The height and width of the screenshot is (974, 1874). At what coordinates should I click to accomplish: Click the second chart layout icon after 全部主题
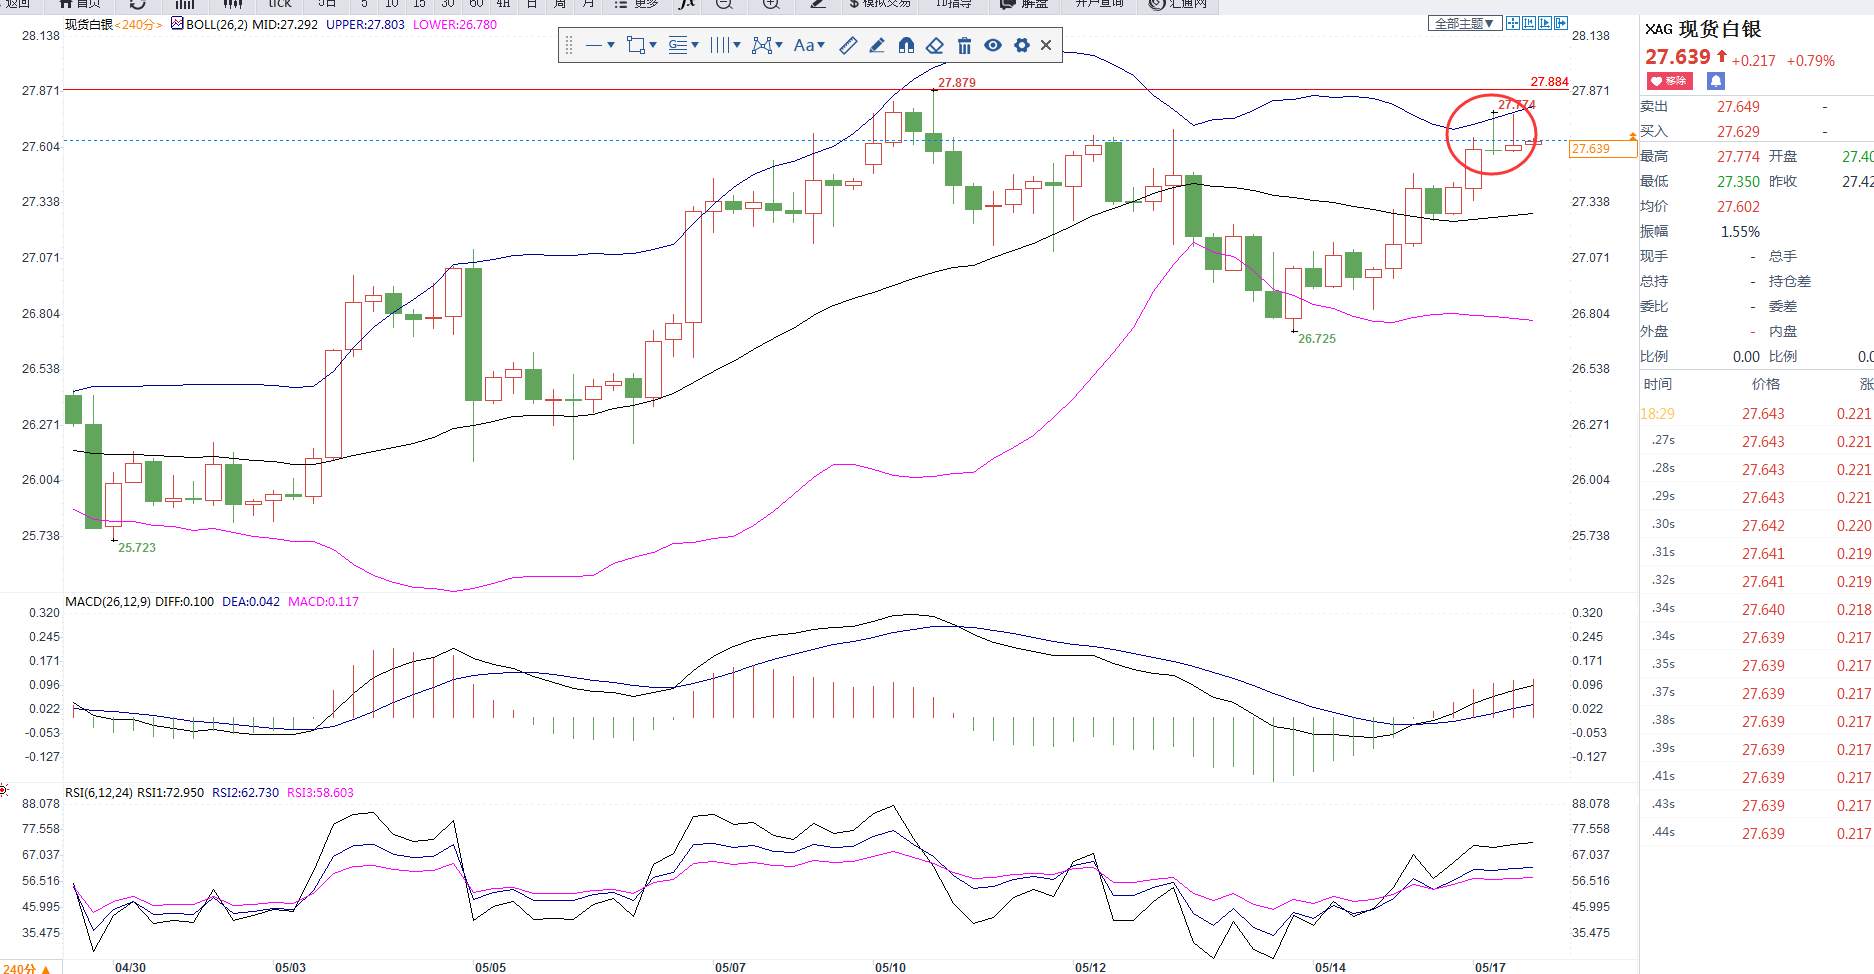click(1529, 23)
